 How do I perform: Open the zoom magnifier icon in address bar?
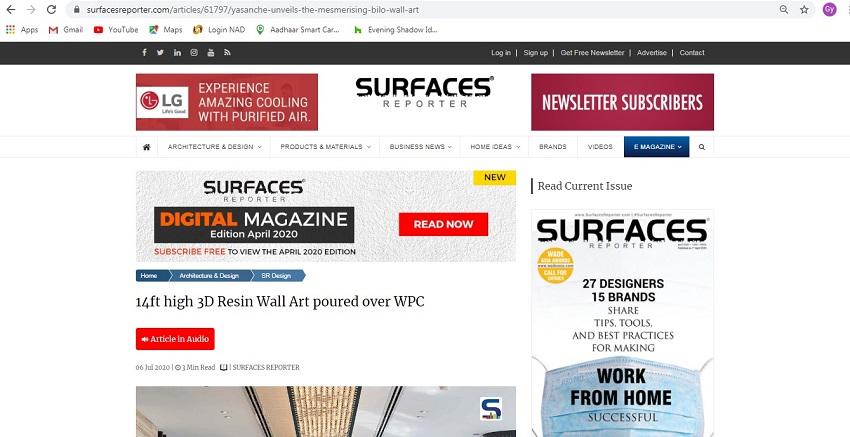click(x=784, y=9)
